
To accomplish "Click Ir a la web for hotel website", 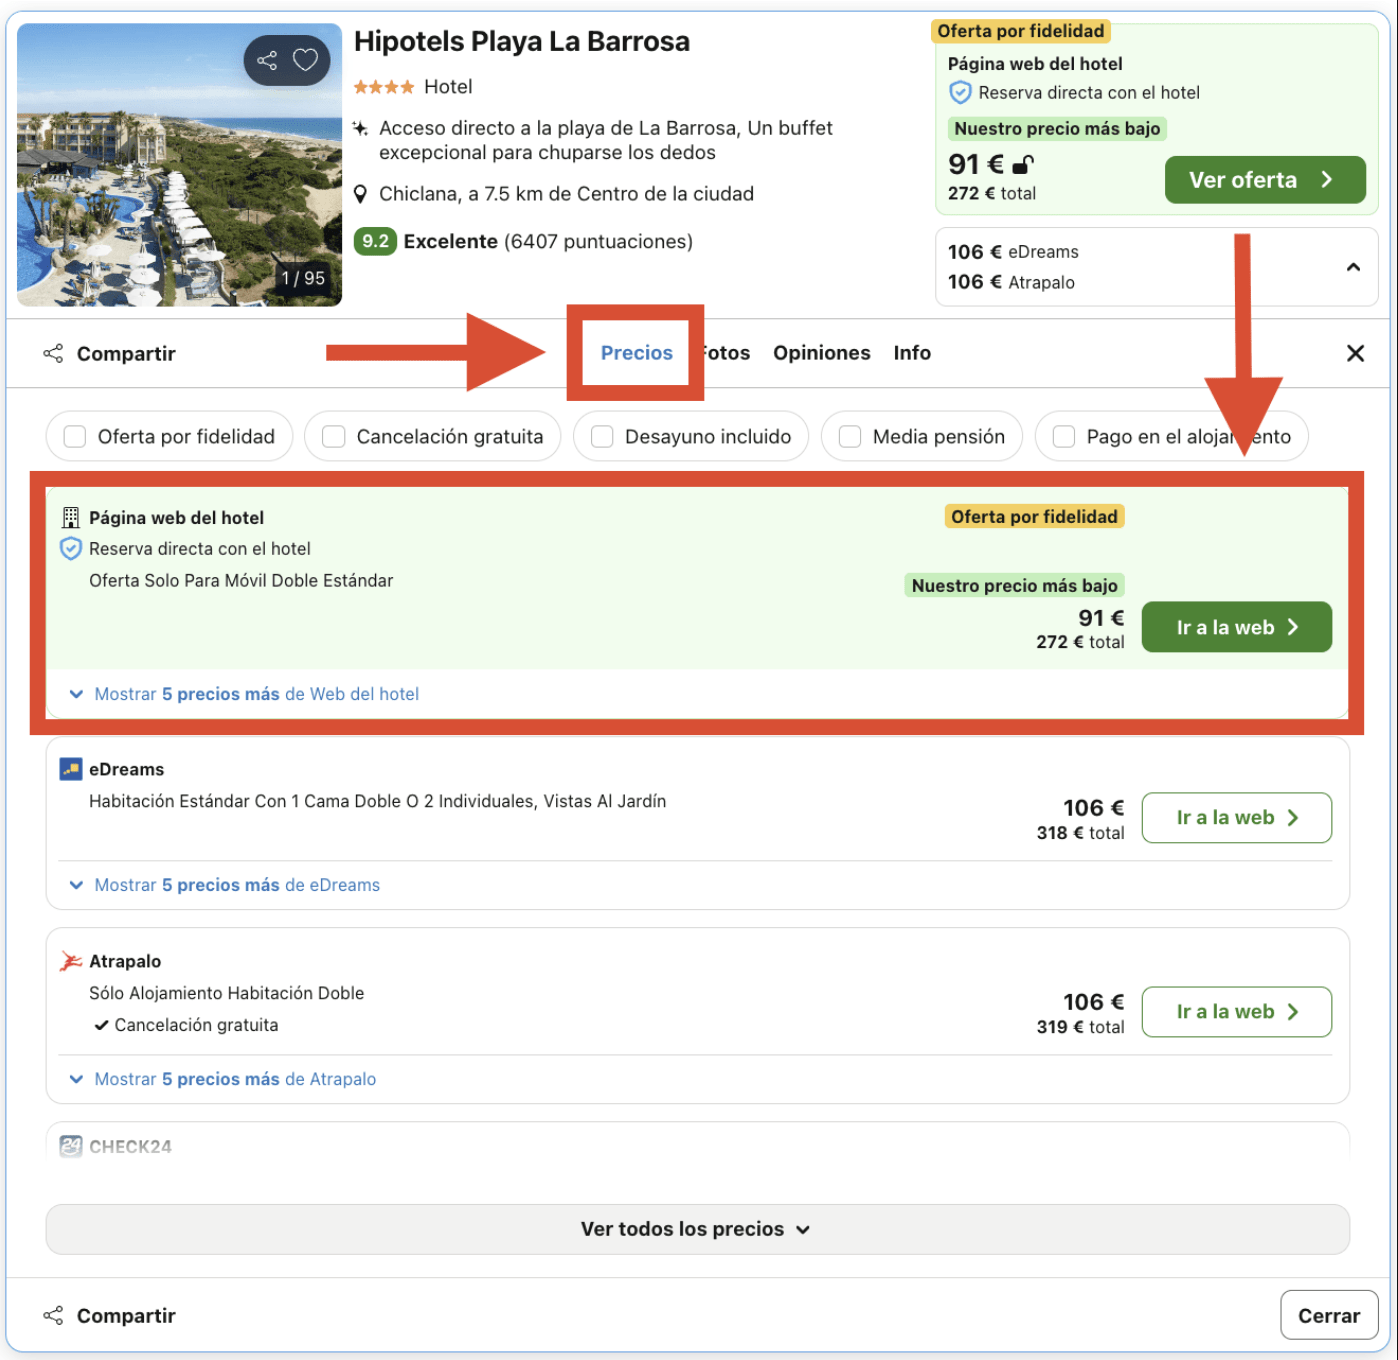I will pyautogui.click(x=1236, y=627).
